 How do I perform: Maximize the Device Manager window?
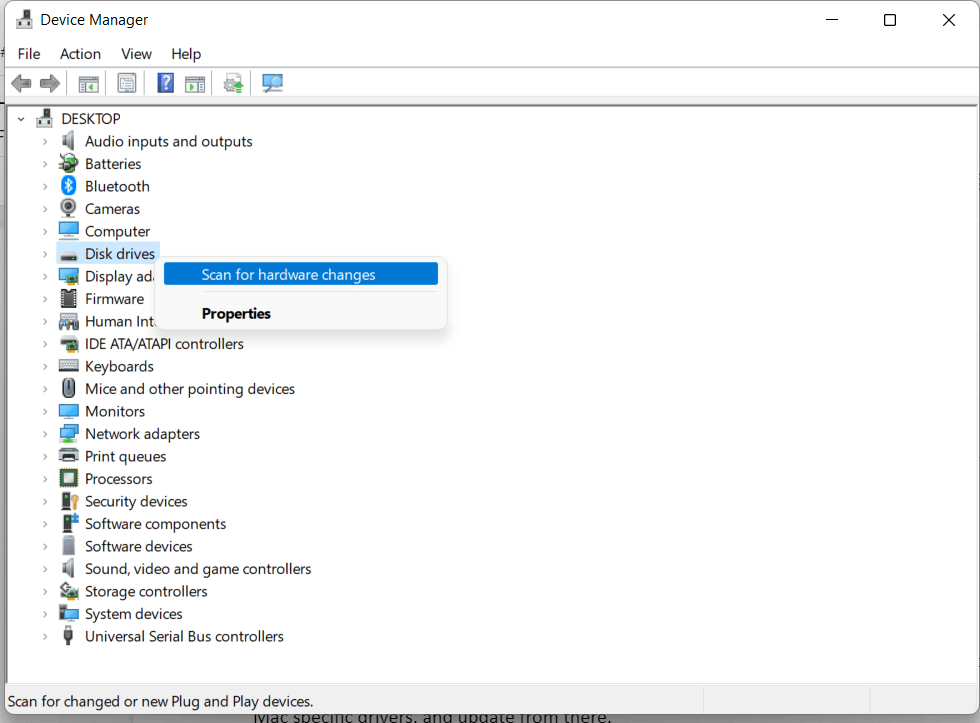890,20
